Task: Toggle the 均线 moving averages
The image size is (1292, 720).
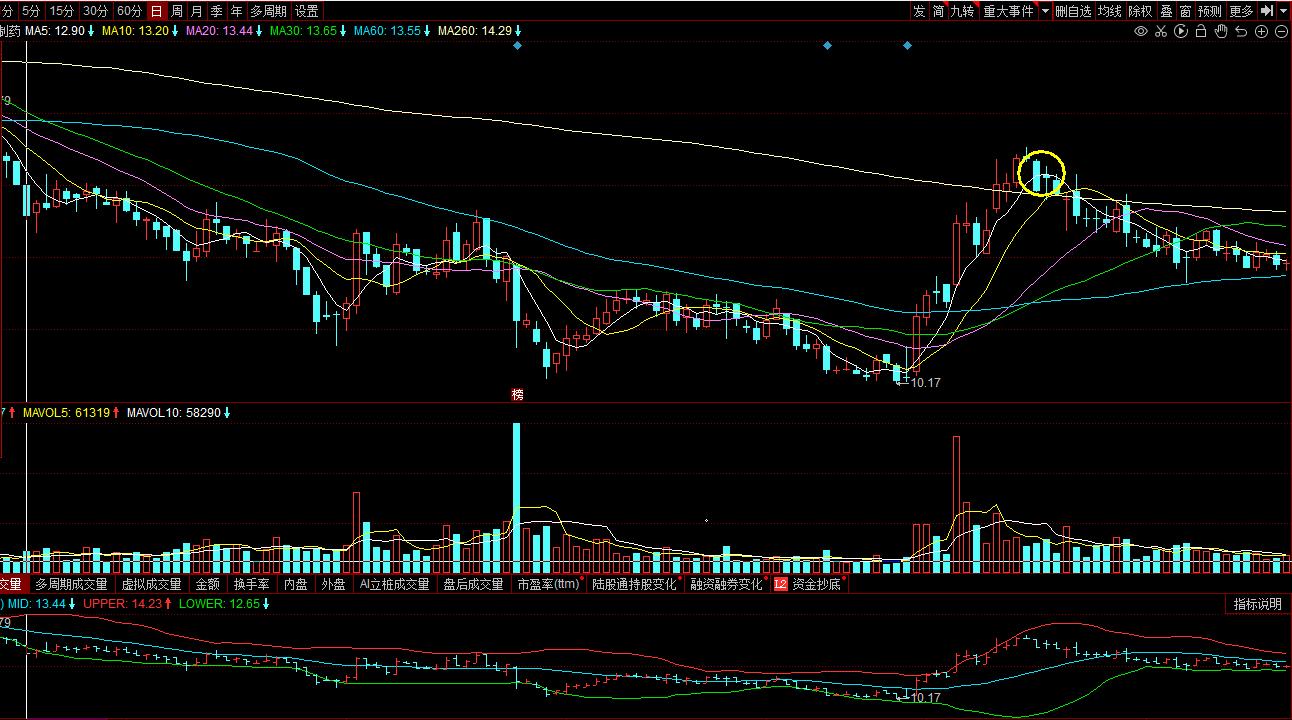Action: tap(1110, 11)
